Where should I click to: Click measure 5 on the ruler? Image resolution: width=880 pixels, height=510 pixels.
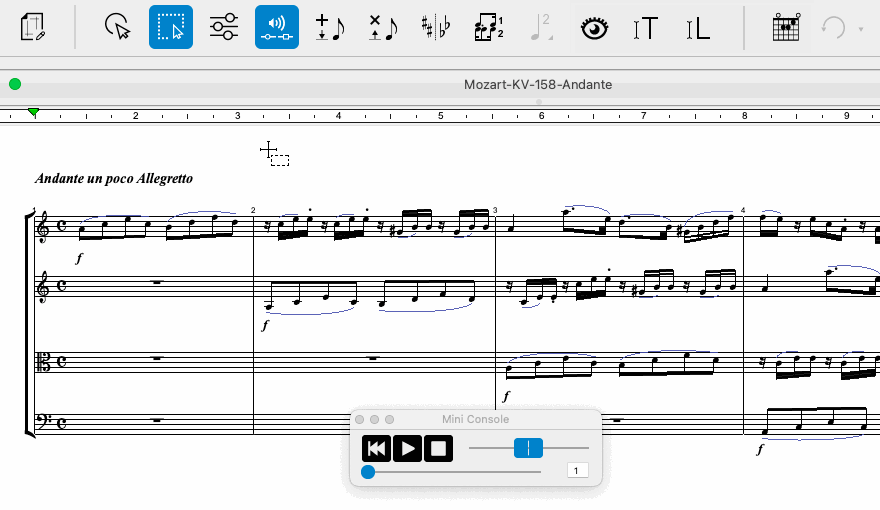tap(441, 116)
